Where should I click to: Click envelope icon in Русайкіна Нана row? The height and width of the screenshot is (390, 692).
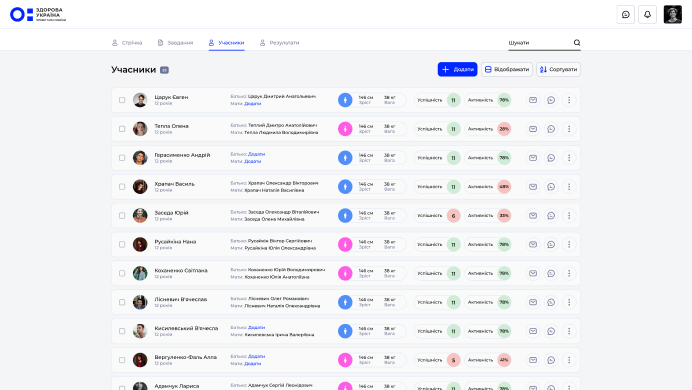click(x=533, y=244)
